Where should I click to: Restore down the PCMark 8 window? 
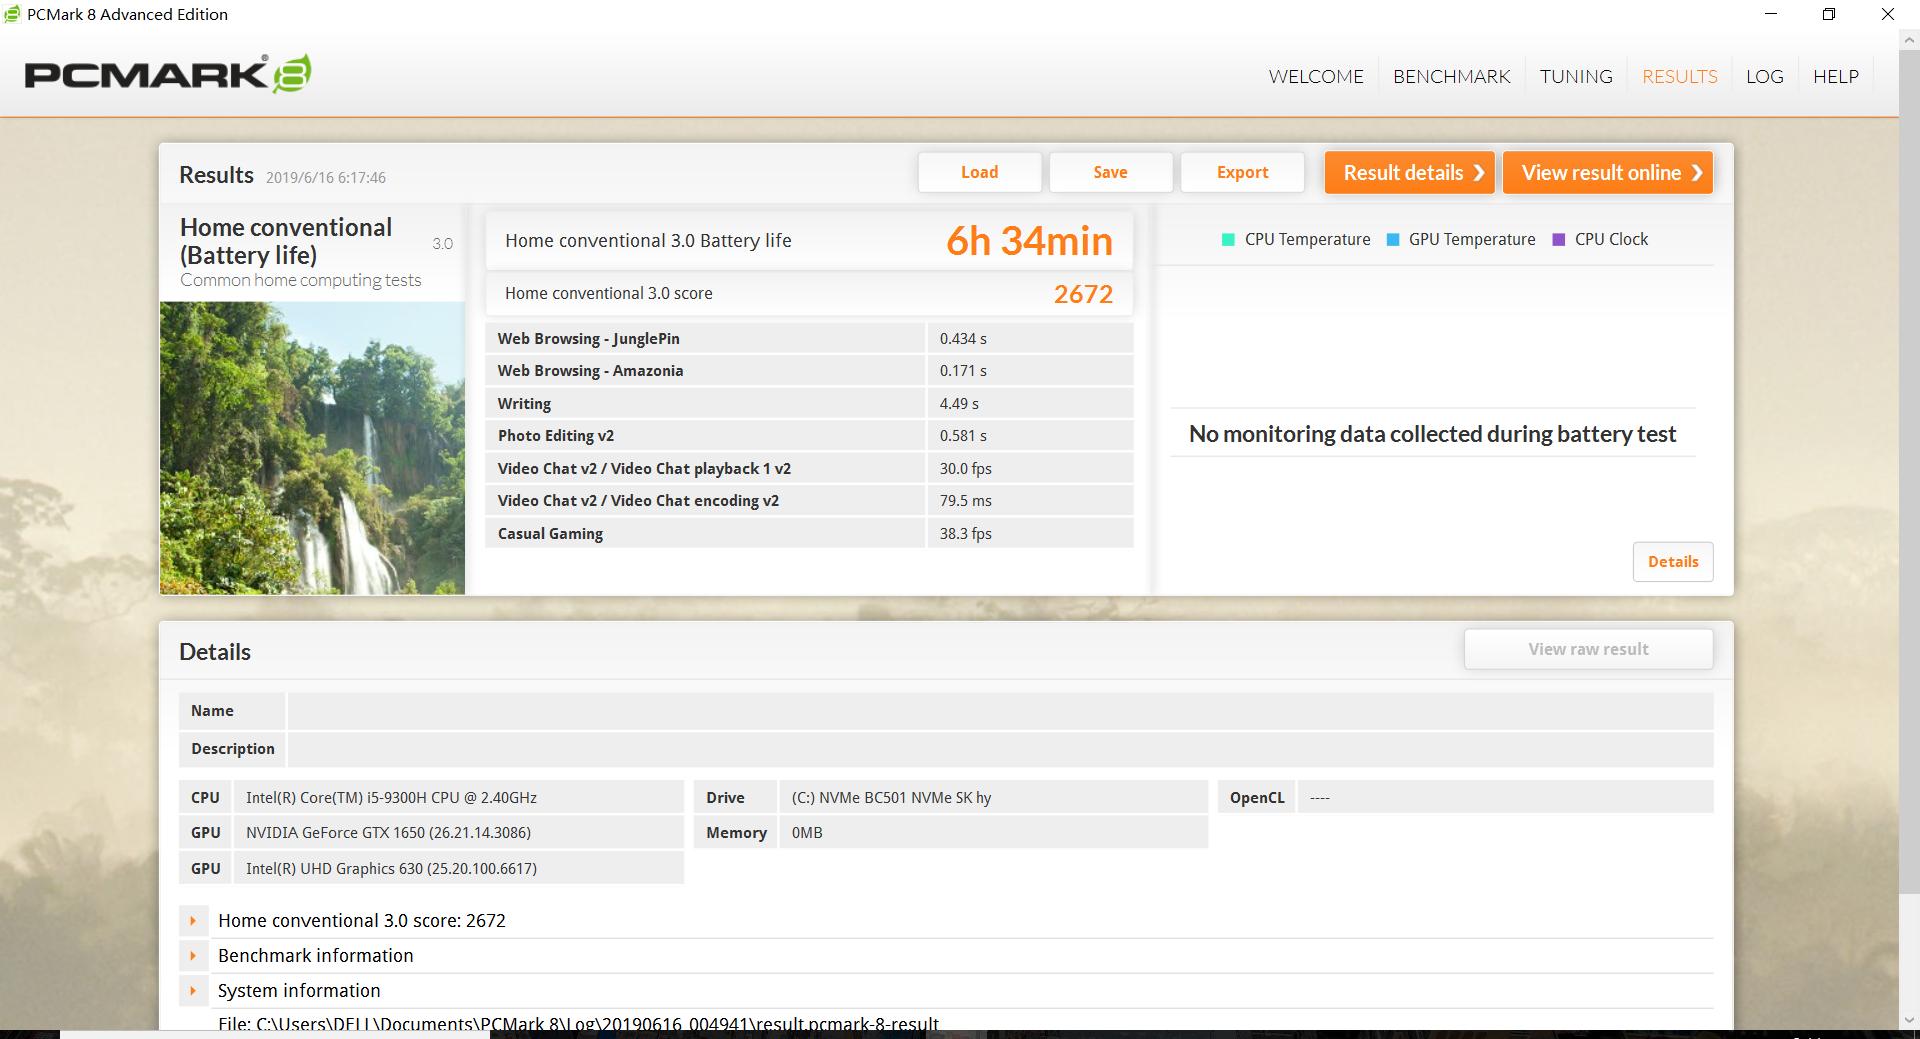(1829, 14)
